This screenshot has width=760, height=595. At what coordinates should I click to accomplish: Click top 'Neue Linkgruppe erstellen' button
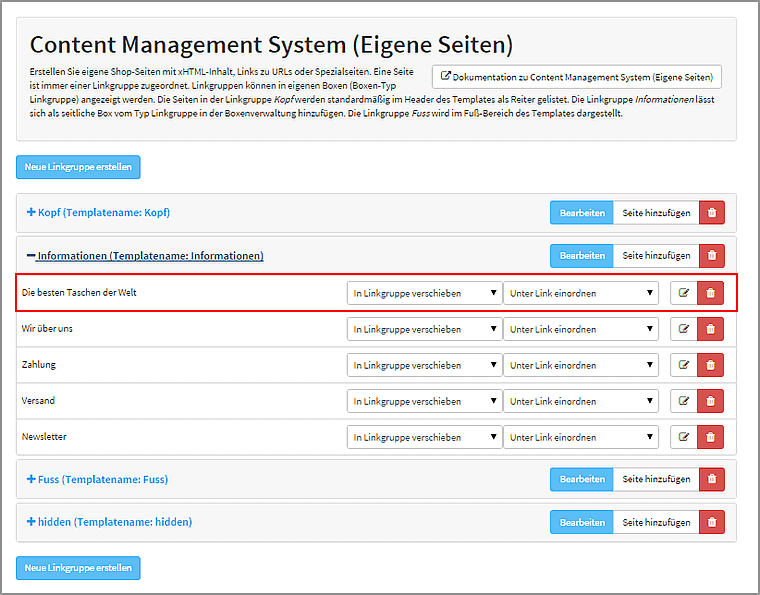78,167
